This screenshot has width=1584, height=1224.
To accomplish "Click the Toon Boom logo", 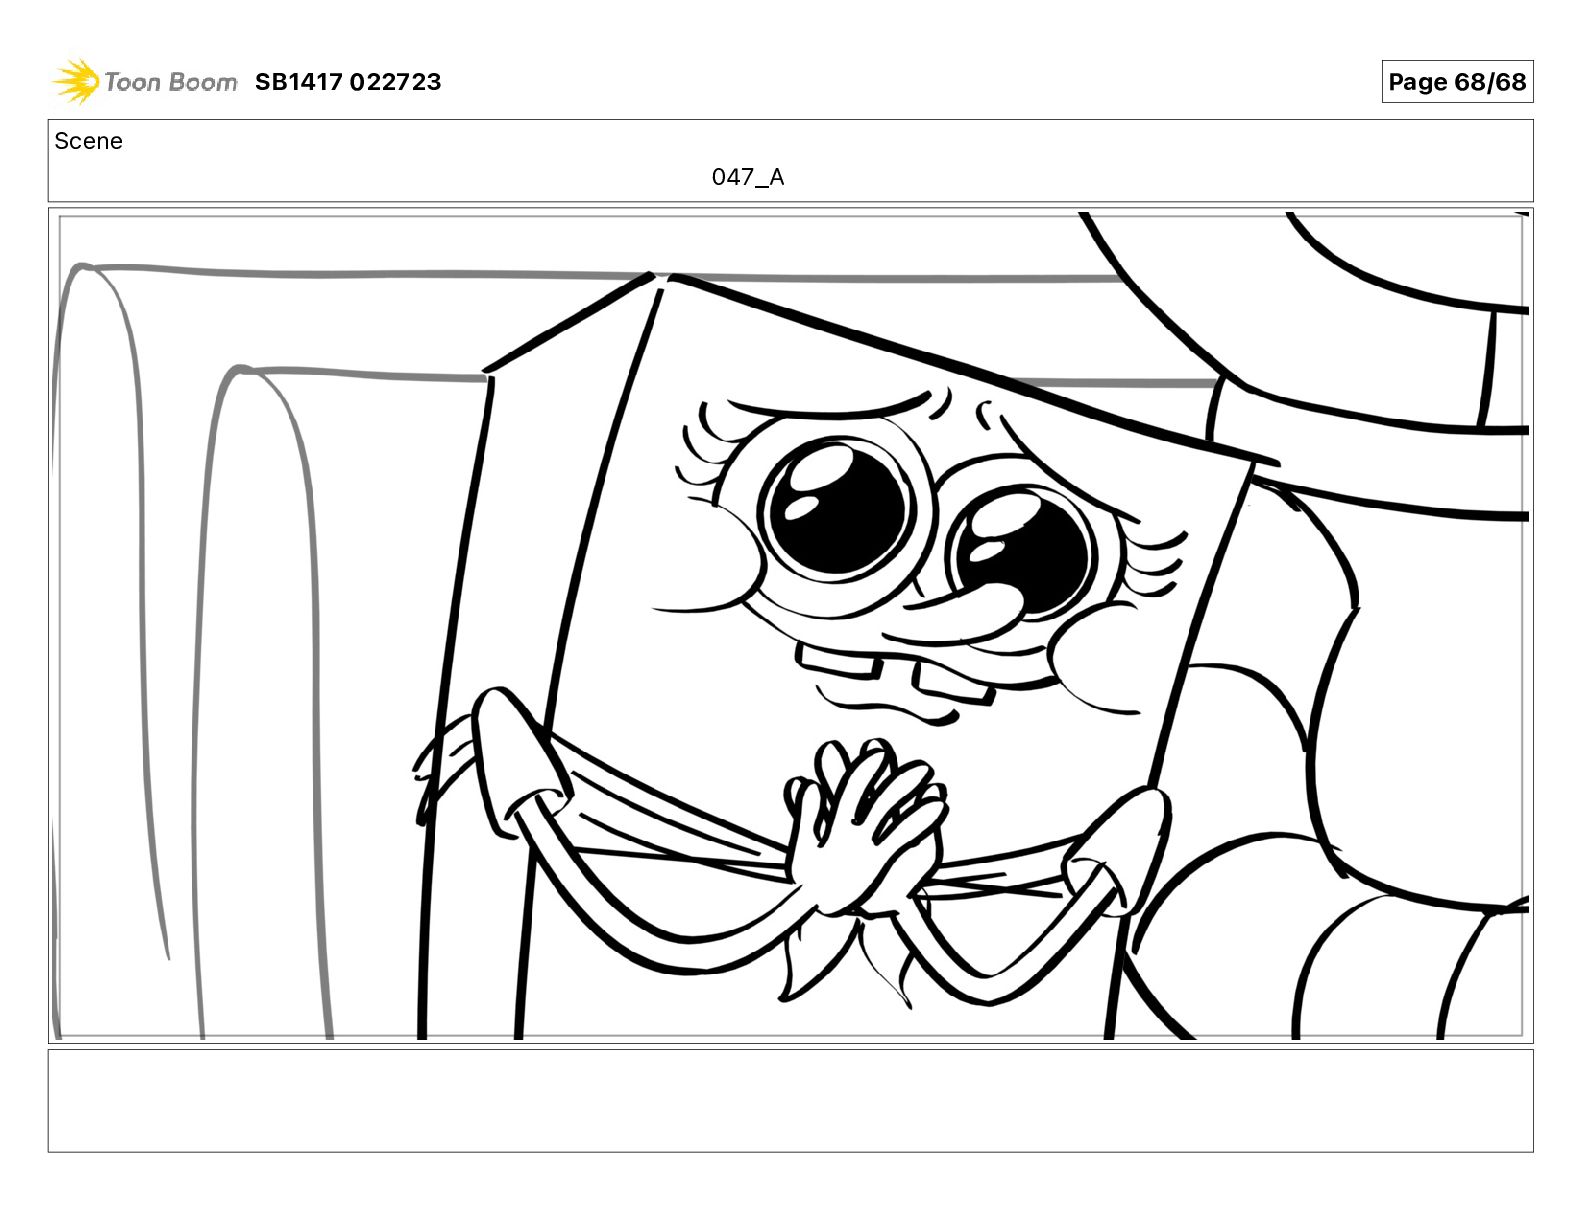I will click(145, 82).
